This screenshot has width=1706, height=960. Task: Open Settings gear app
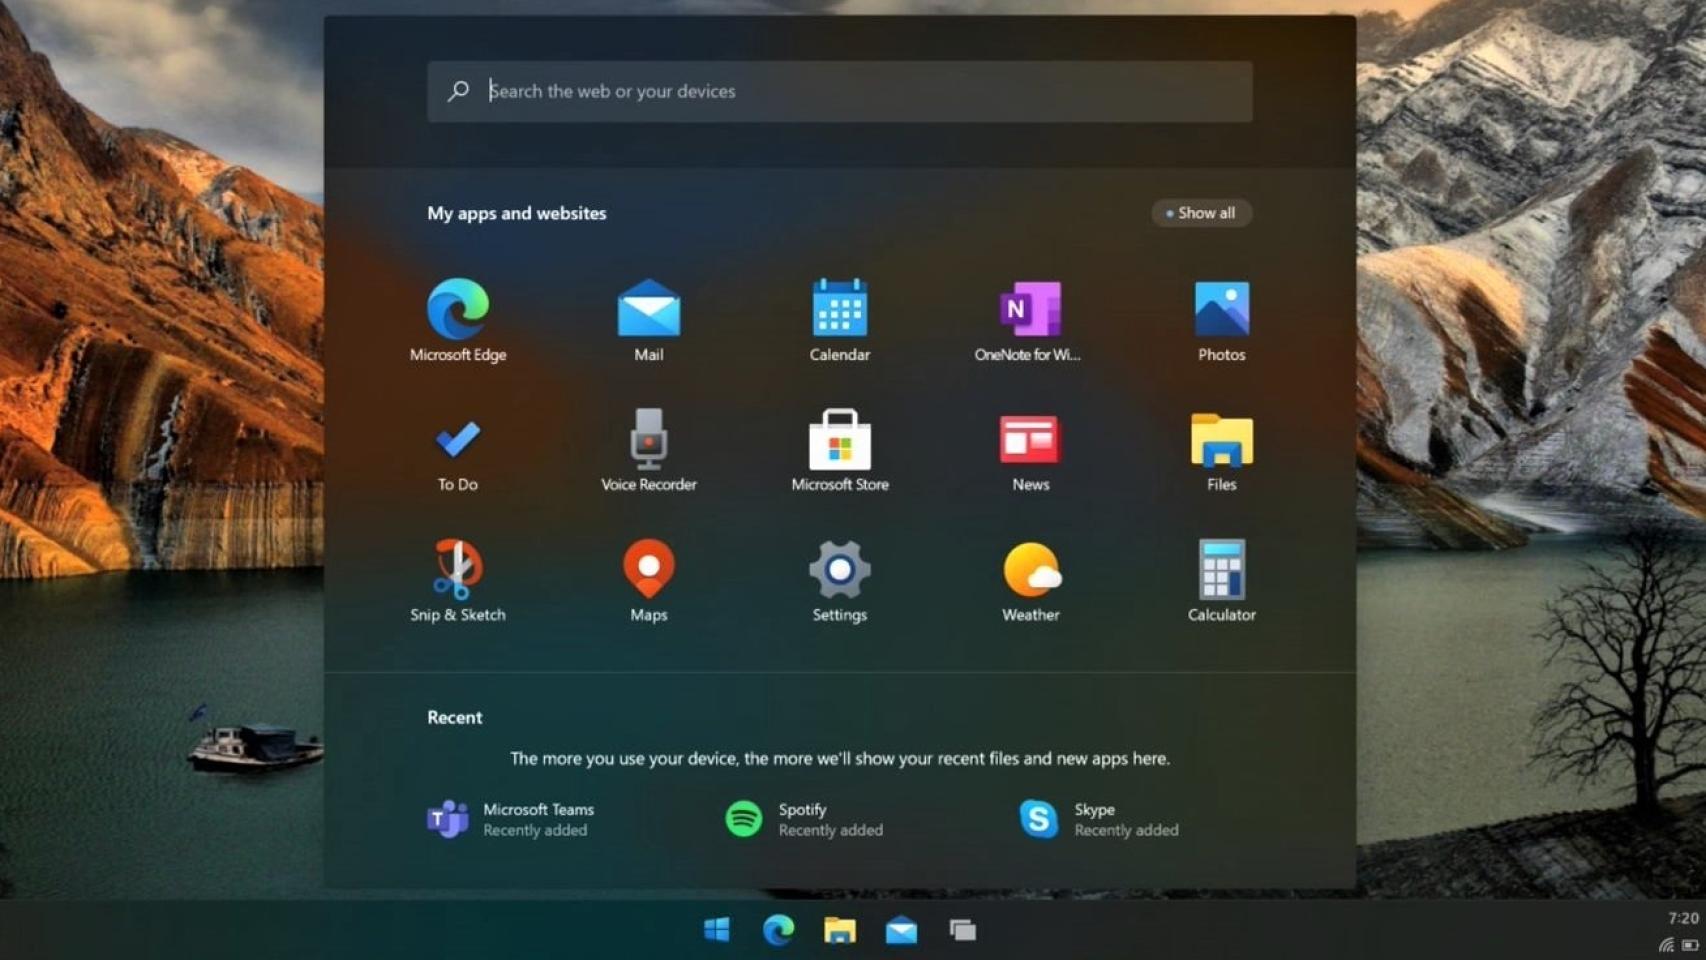[x=840, y=580]
